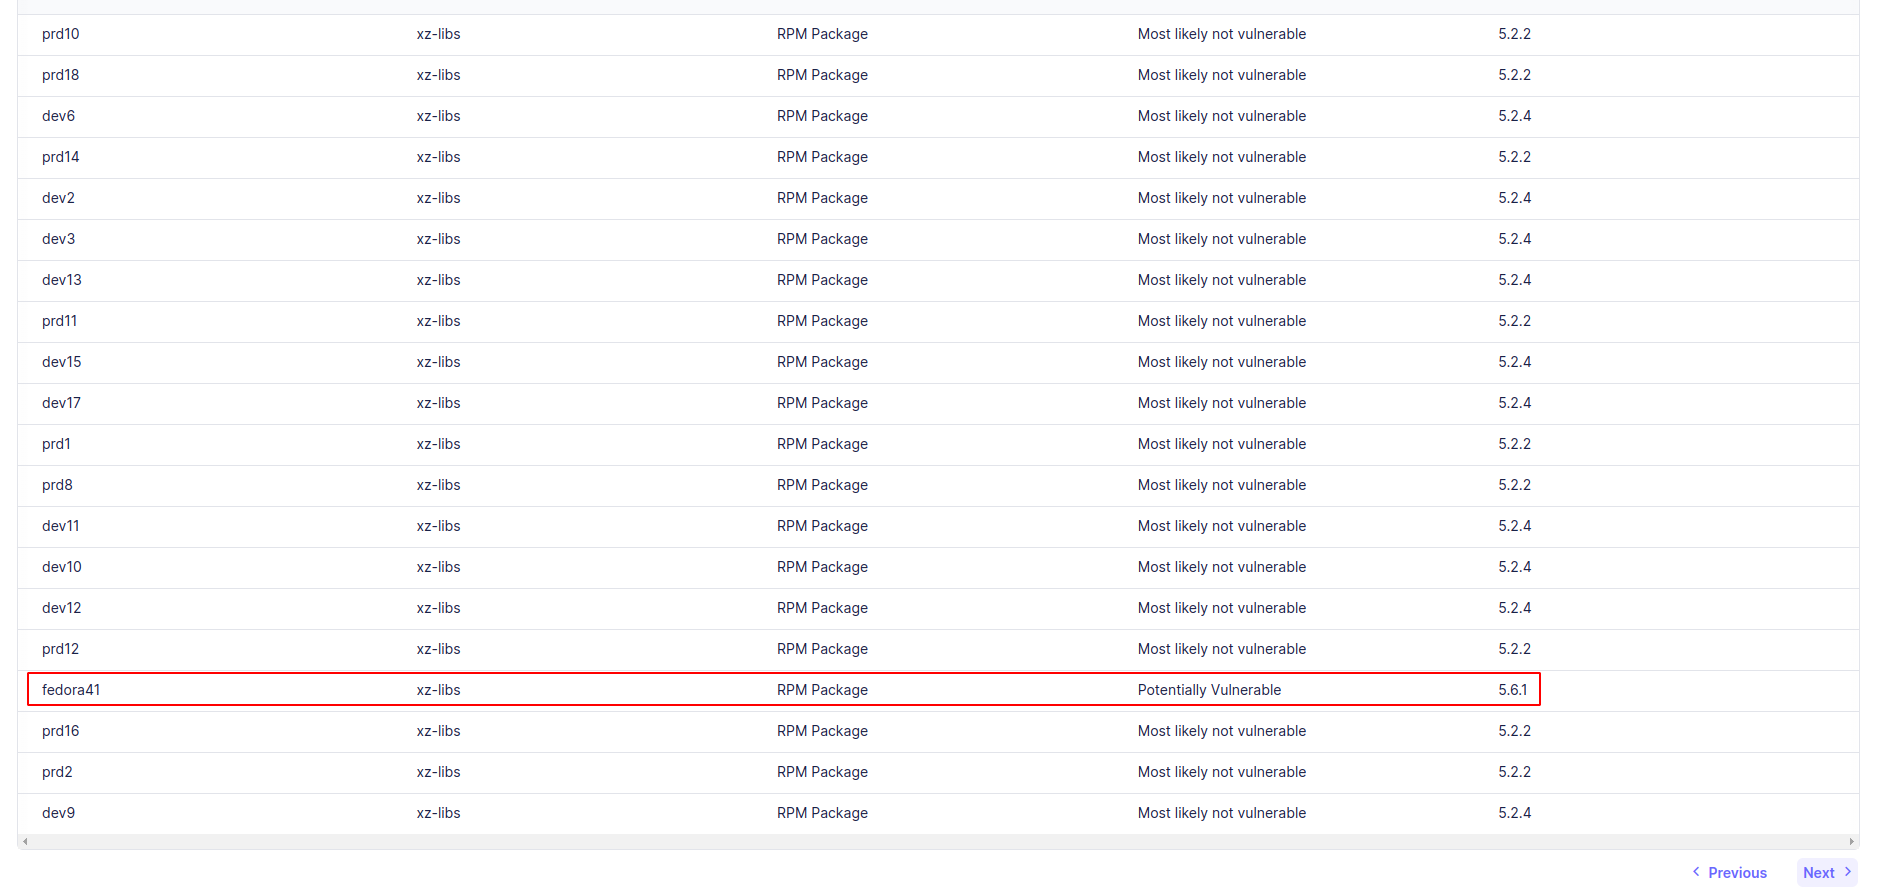Select the dev13 host entry

click(x=62, y=280)
